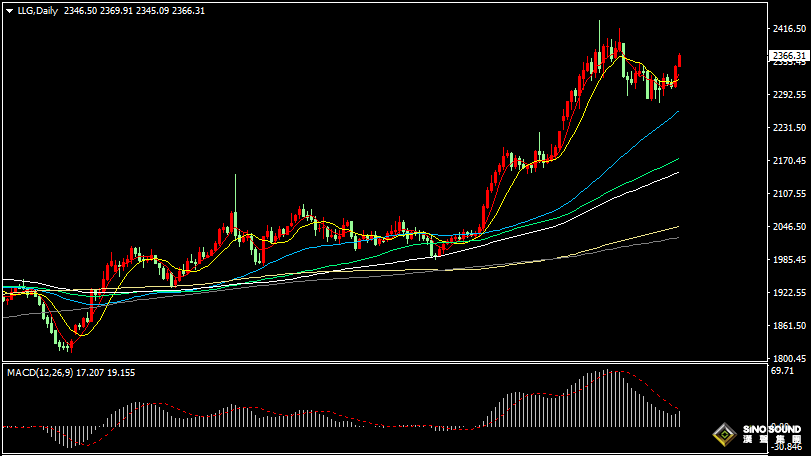Click the 2170.45 level on price scale
The width and height of the screenshot is (811, 456).
(x=788, y=161)
